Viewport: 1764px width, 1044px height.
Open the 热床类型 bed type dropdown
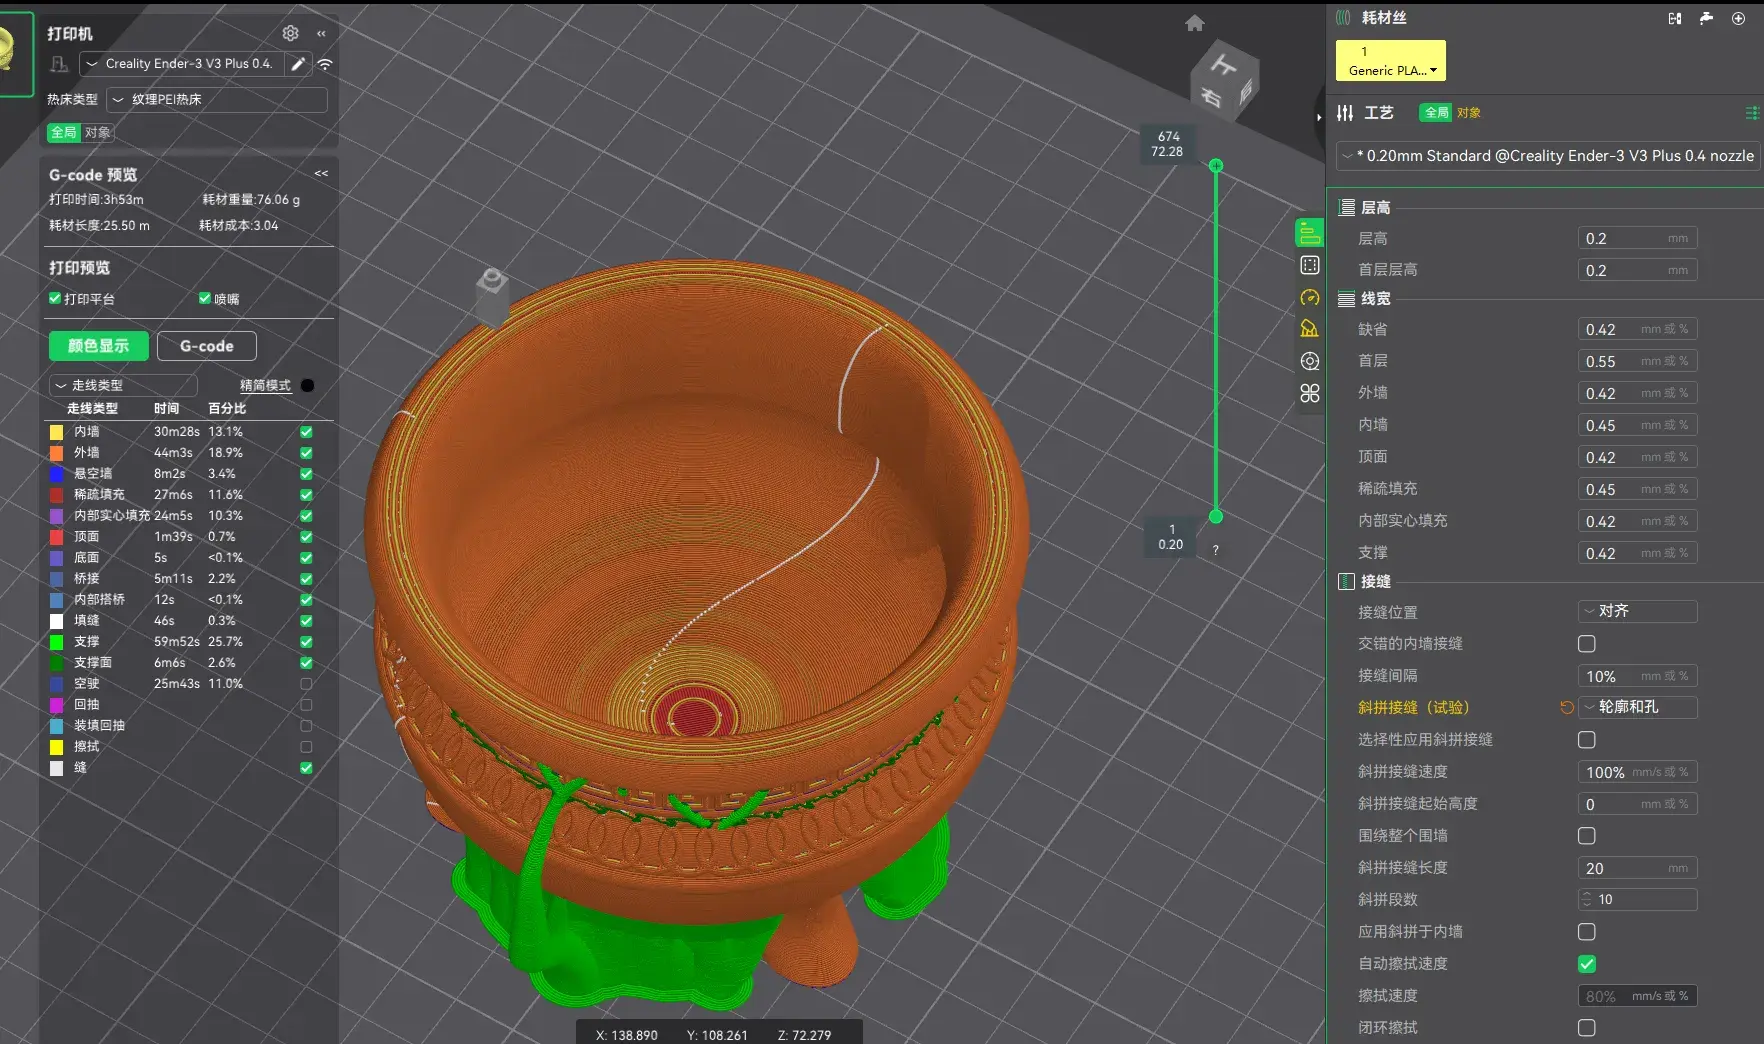click(217, 100)
